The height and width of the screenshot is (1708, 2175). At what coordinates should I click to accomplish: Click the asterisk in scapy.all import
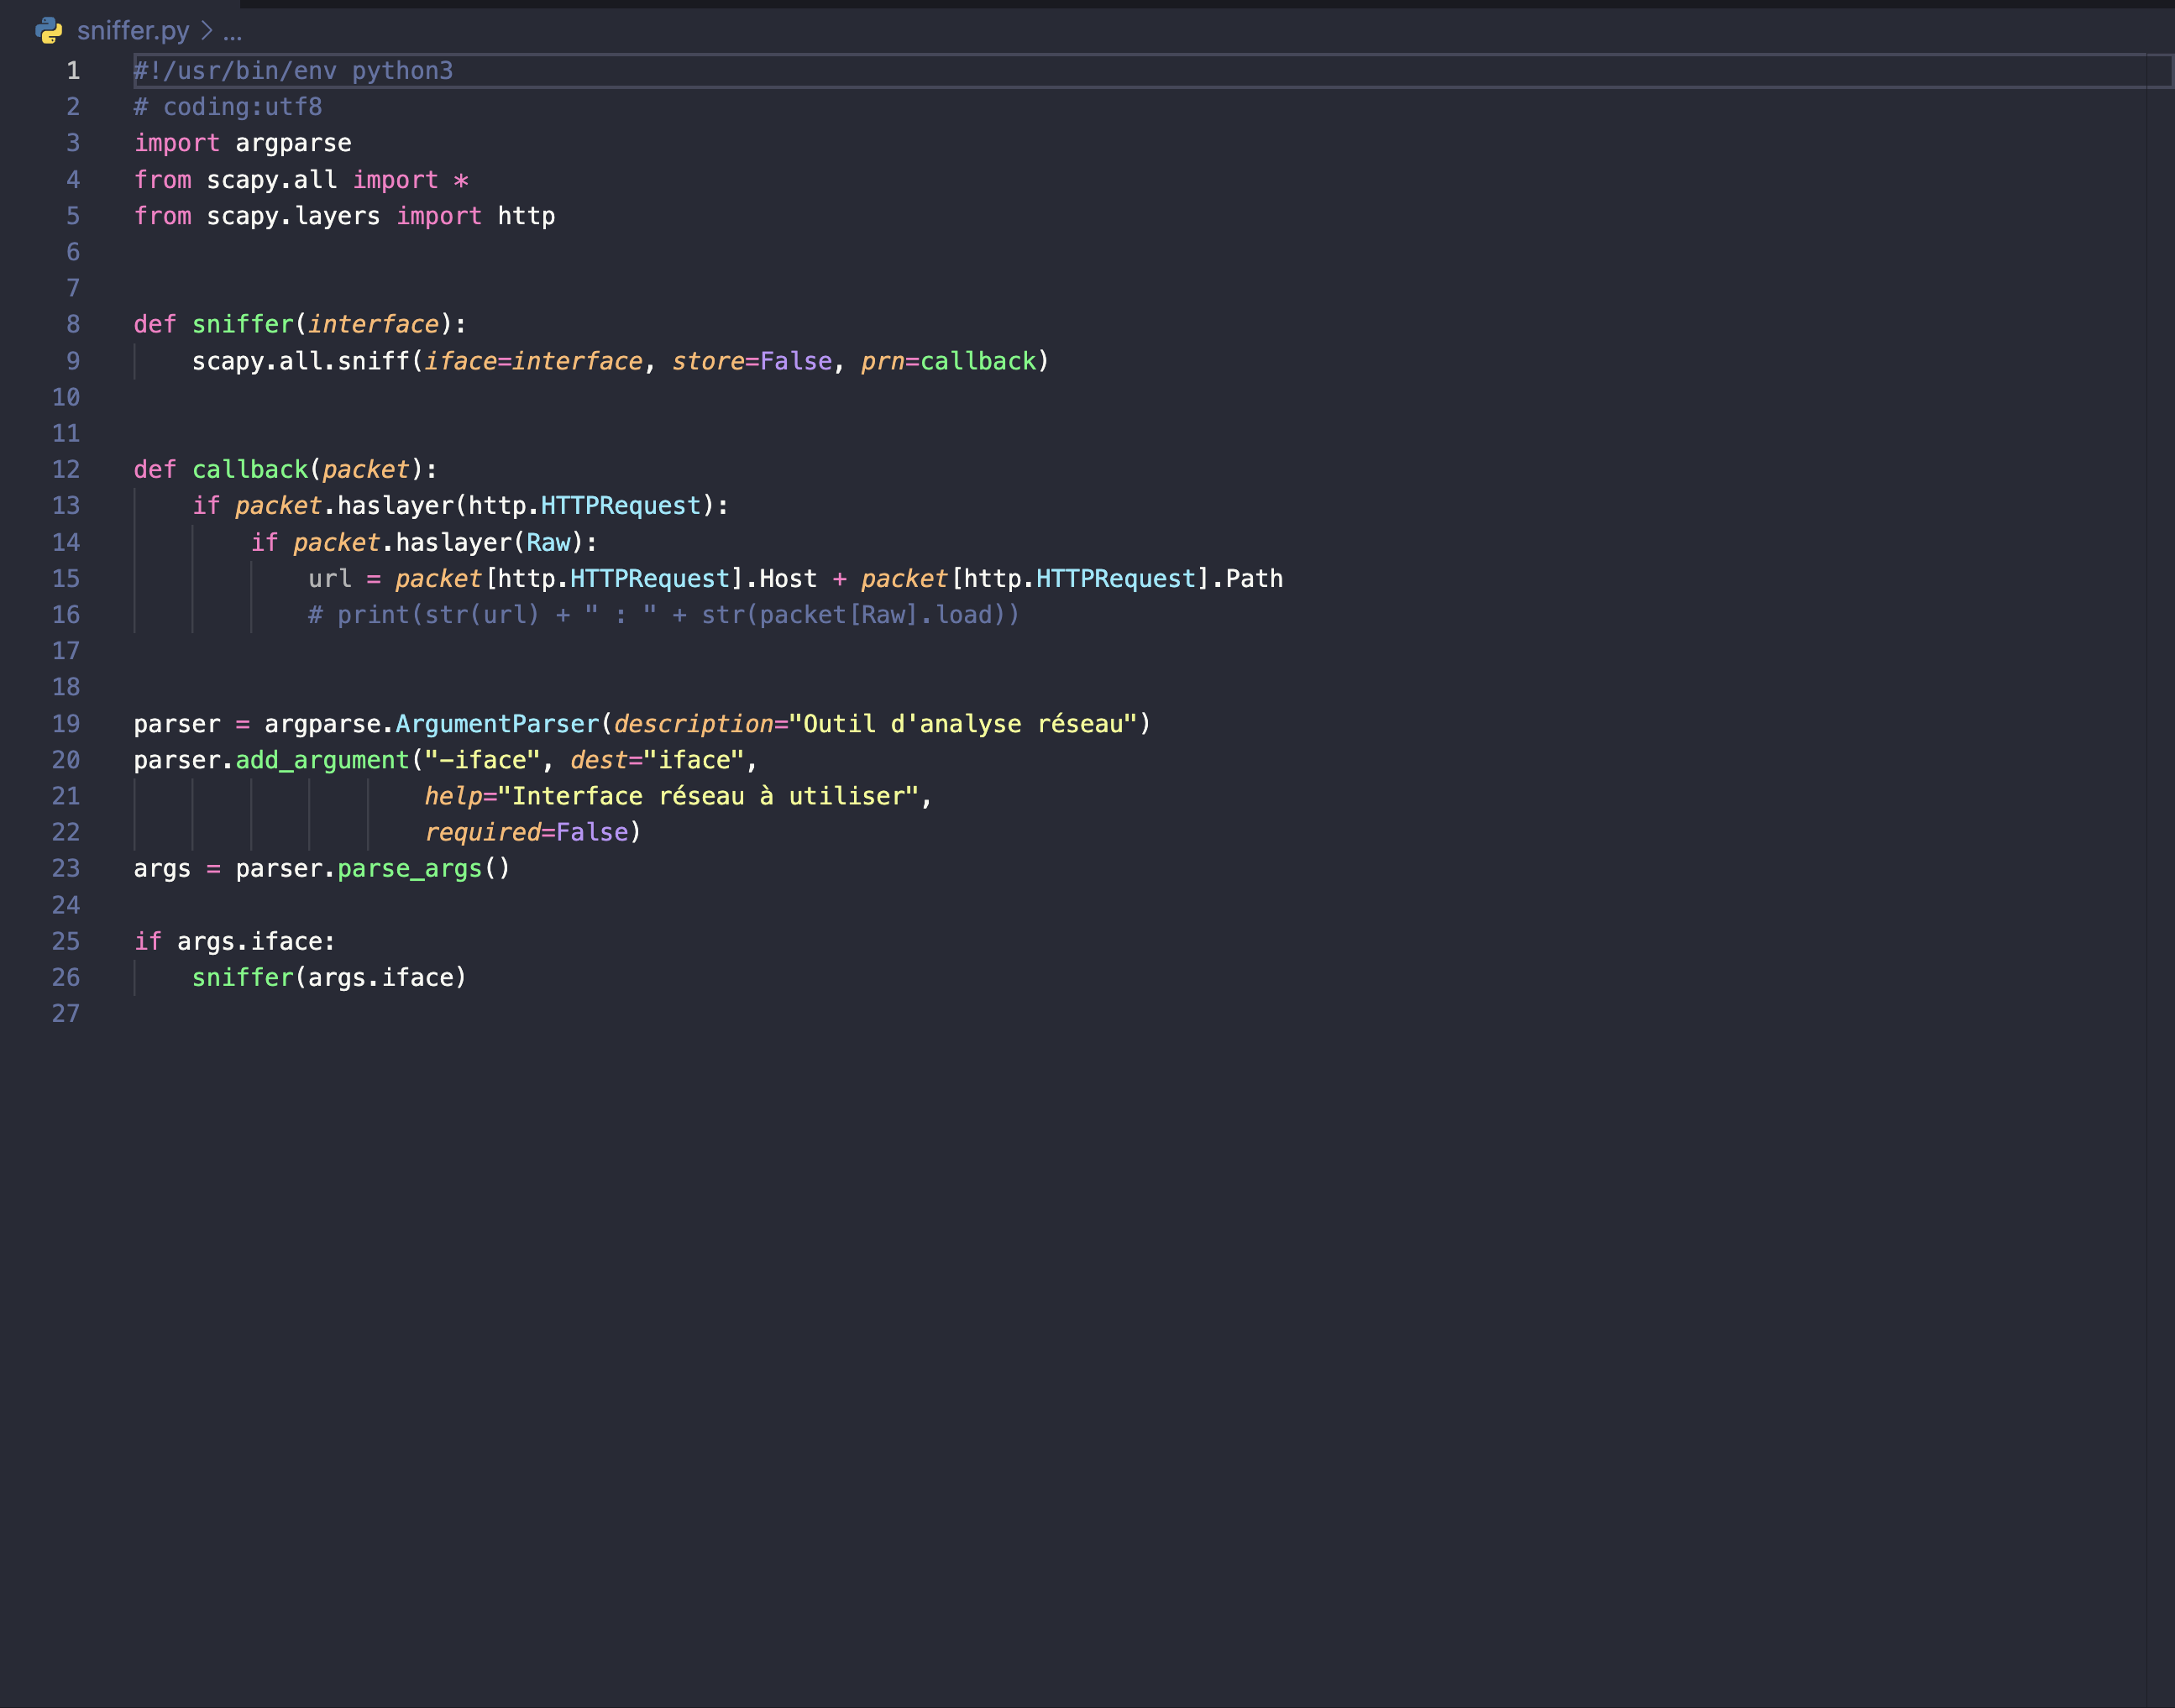point(461,181)
